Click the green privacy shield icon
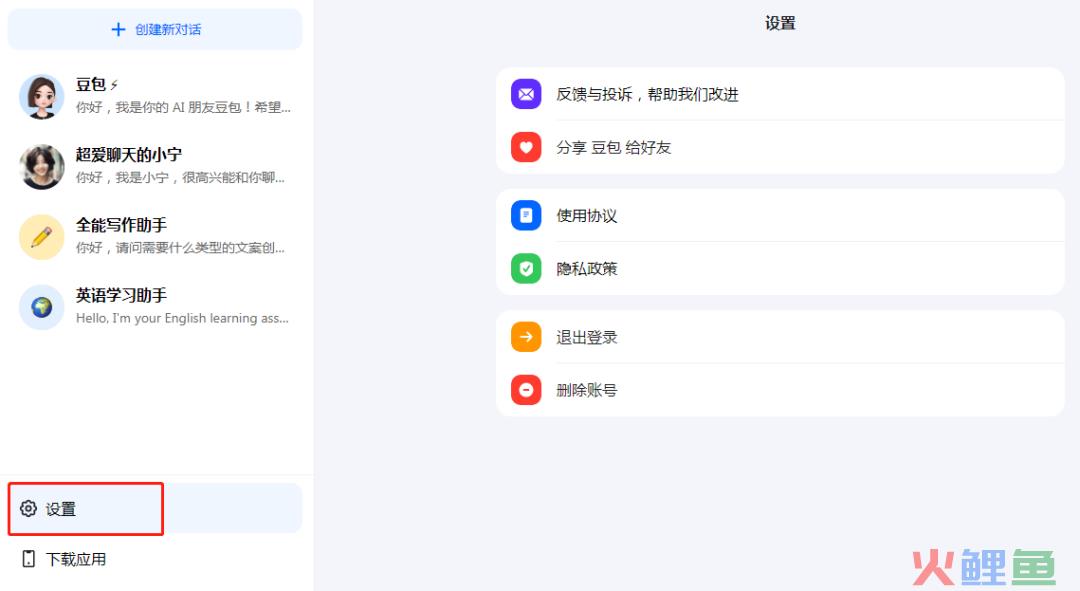This screenshot has height=591, width=1080. [x=525, y=268]
